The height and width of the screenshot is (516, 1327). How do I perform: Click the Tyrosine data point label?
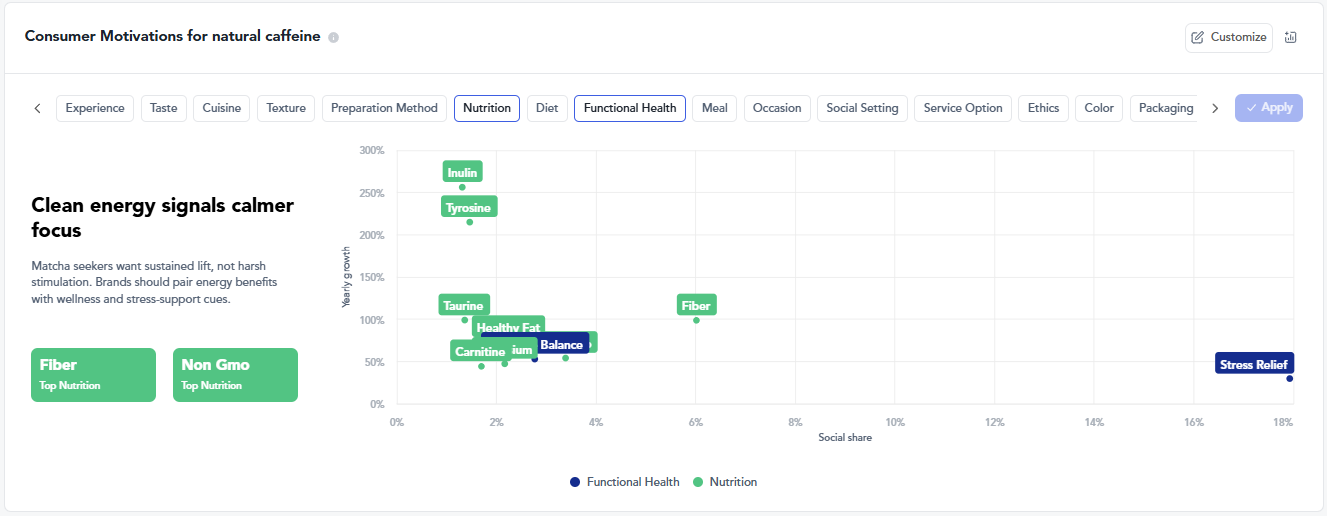tap(468, 207)
